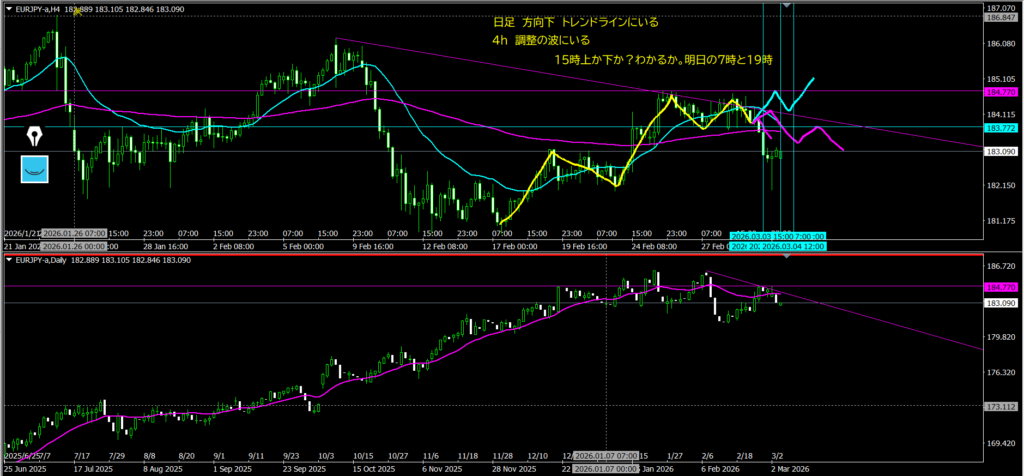This screenshot has height=476, width=1024.
Task: Click the white pen nib icon
Action: pos(36,135)
